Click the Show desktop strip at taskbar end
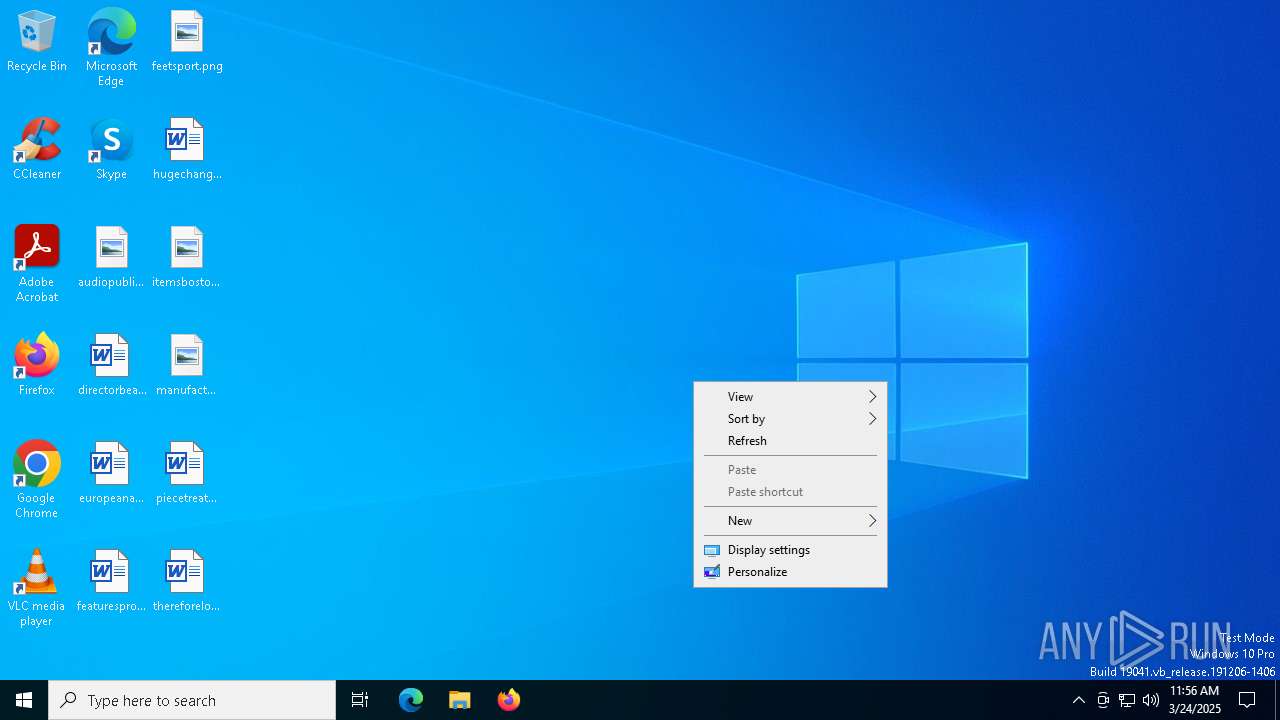The image size is (1280, 720). point(1277,700)
